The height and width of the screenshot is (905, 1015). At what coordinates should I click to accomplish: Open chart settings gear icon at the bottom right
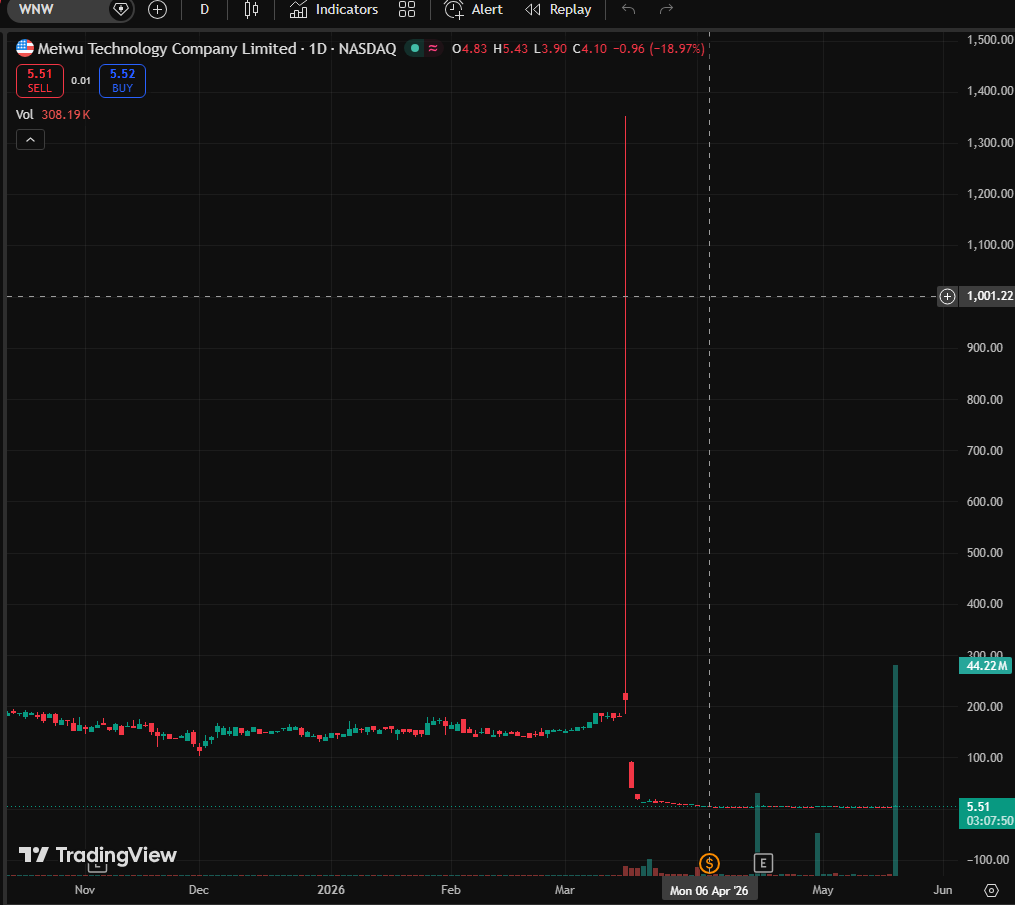991,890
